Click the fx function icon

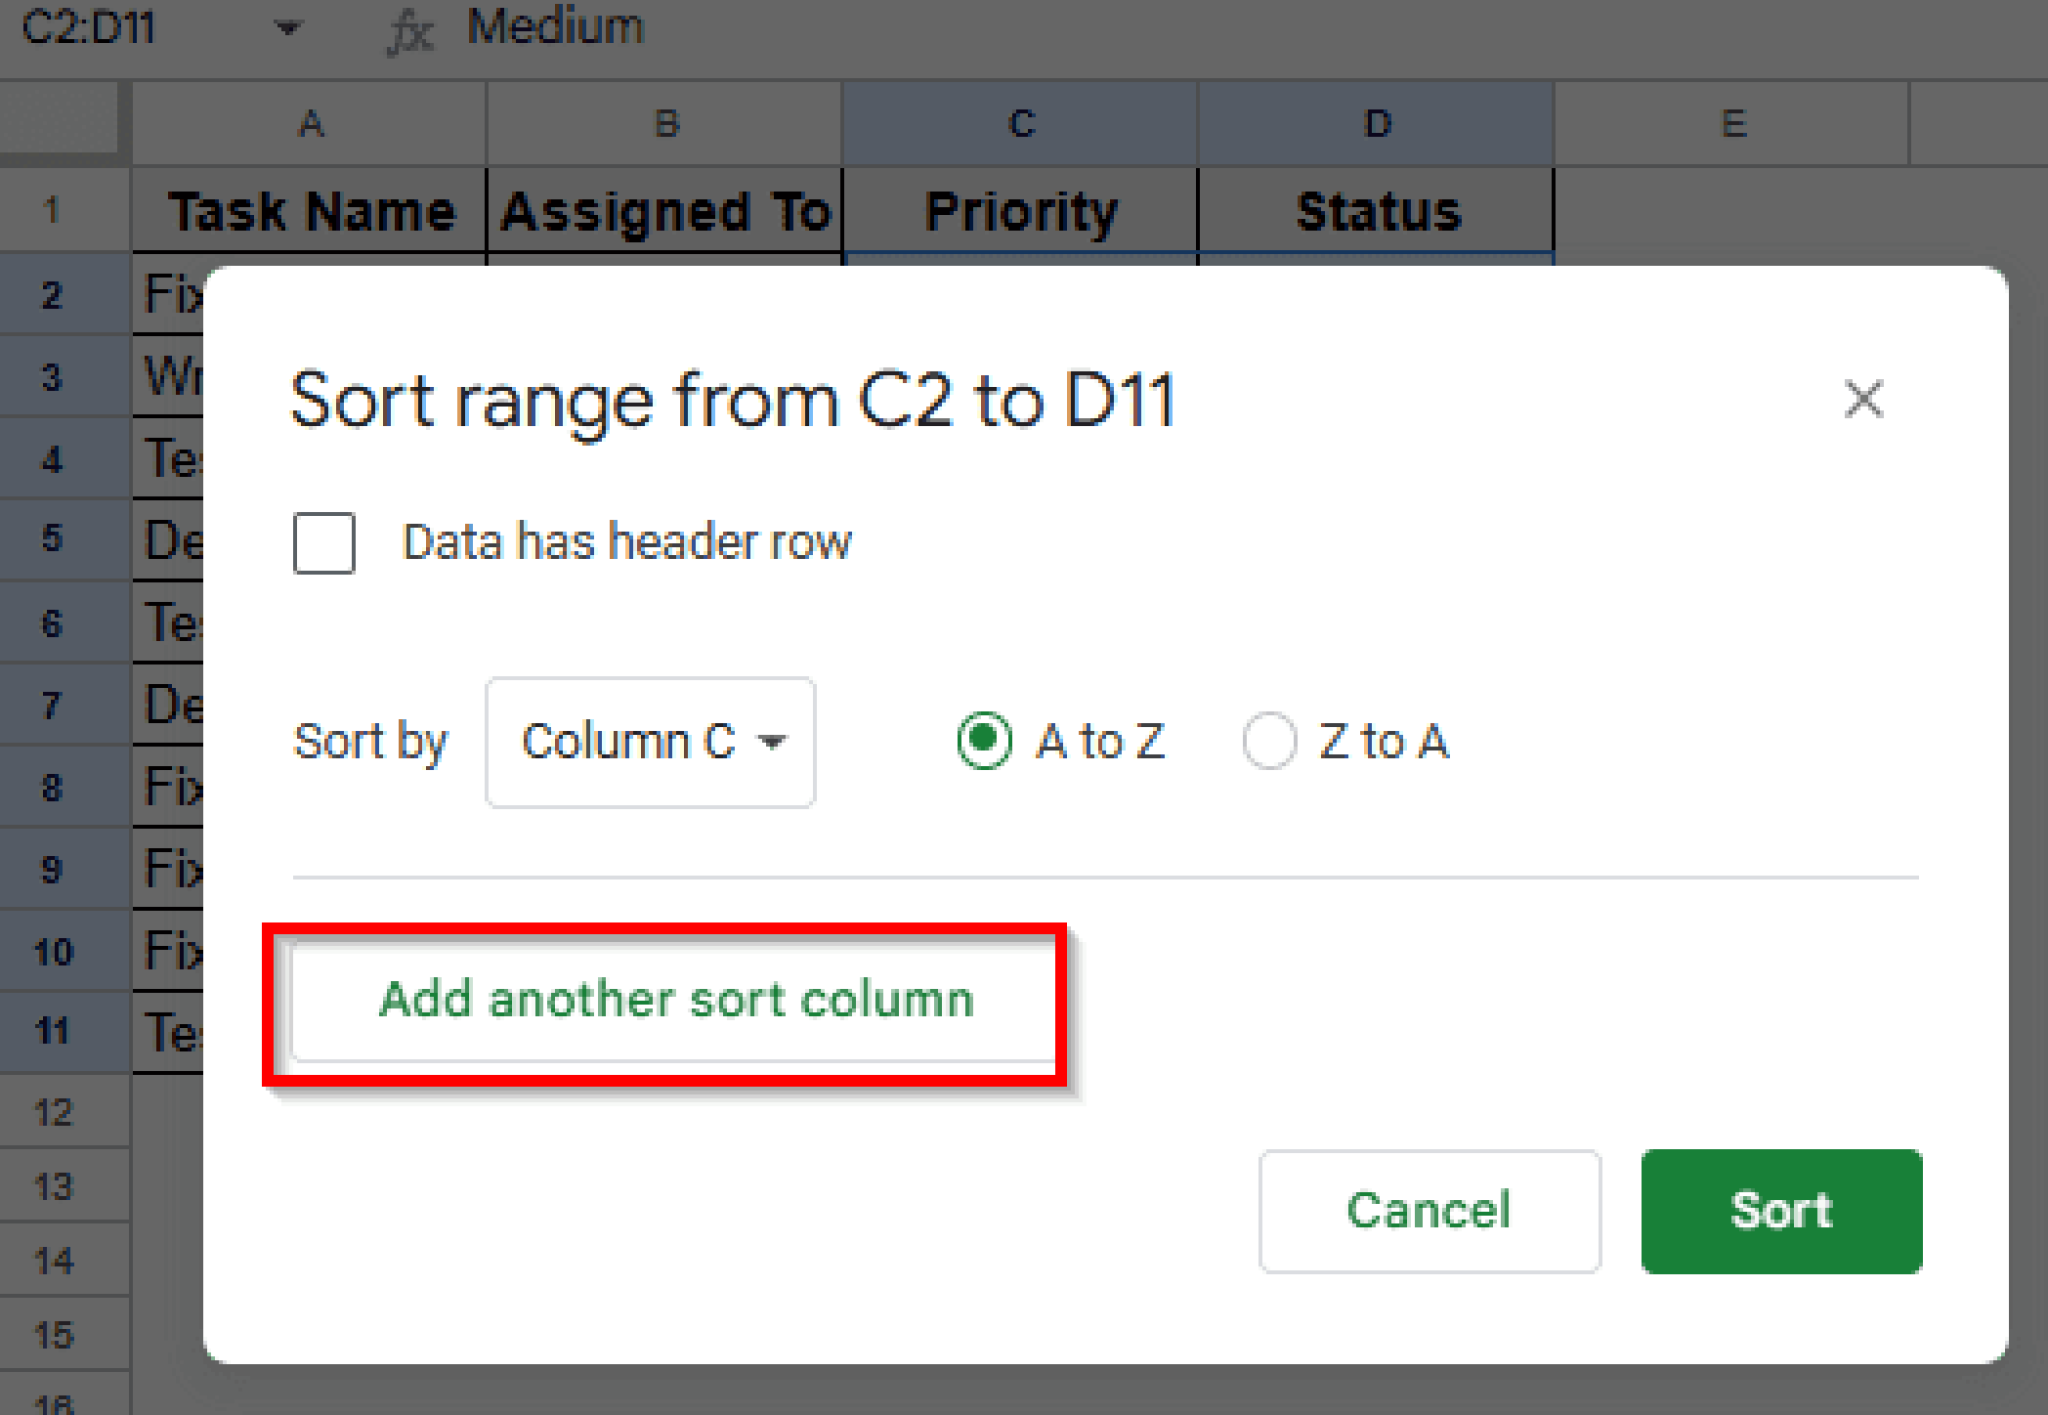click(x=411, y=27)
